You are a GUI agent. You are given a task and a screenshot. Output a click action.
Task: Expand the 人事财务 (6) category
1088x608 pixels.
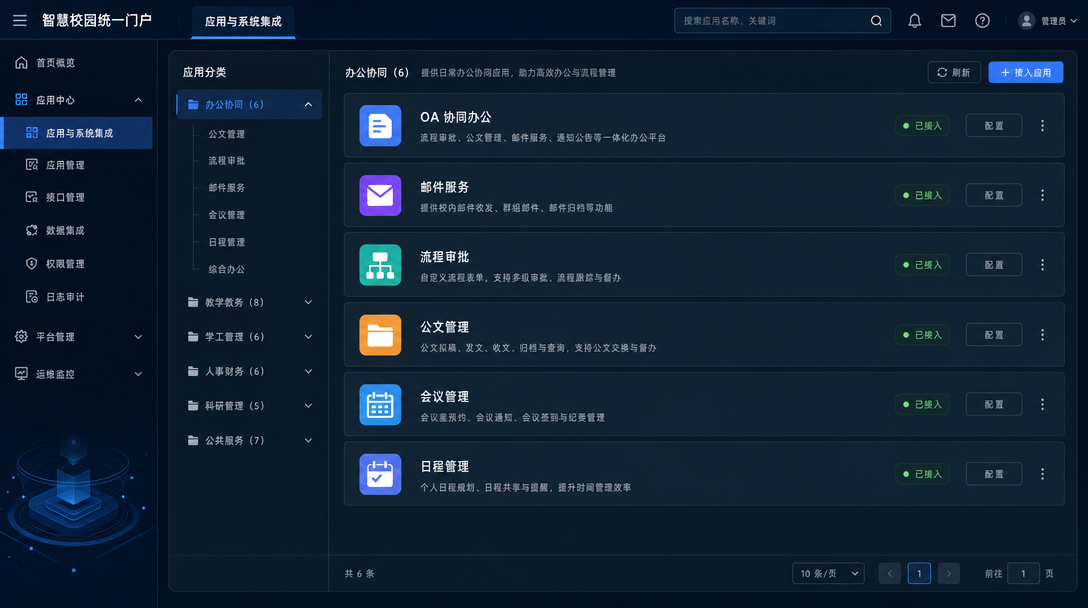(308, 371)
